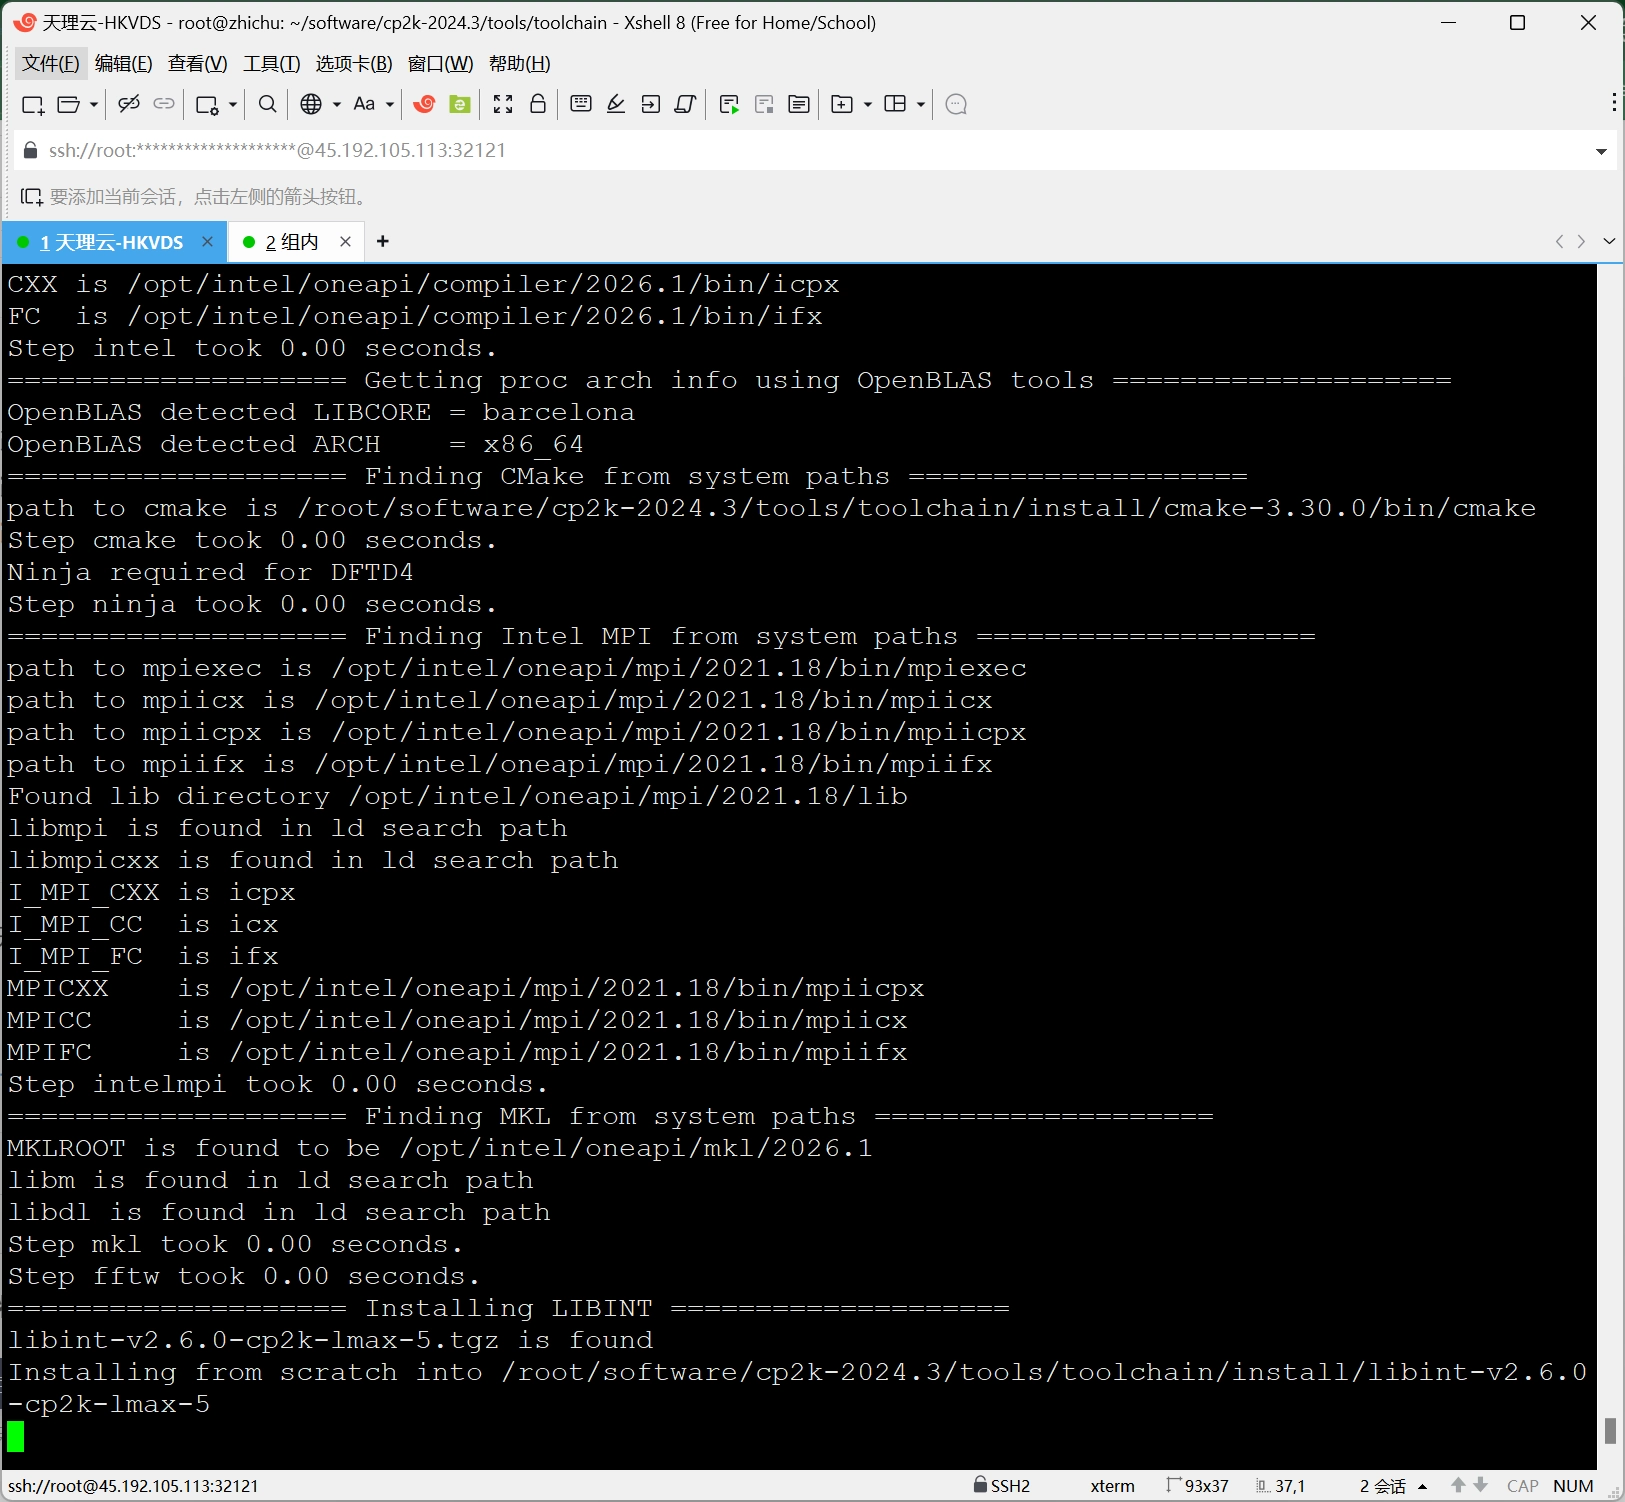Viewport: 1625px width, 1502px height.
Task: Click the highlighter pen icon
Action: 616,104
